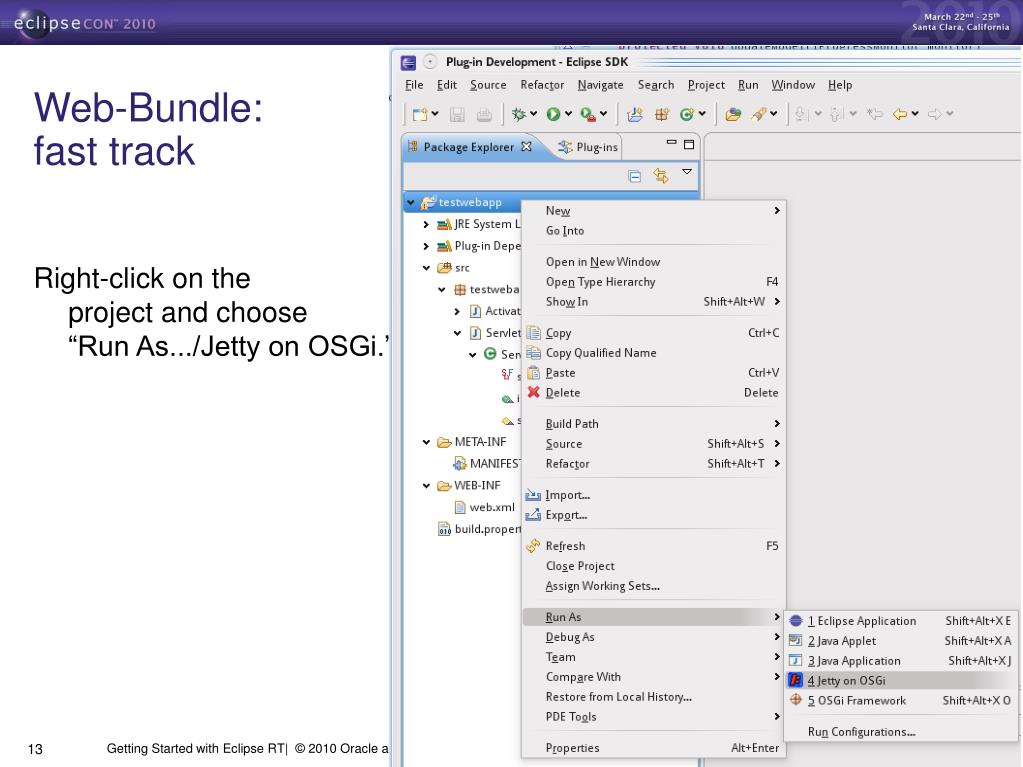The image size is (1023, 767).
Task: Choose "4 Jetty on OSGi" in Run As submenu
Action: (900, 680)
